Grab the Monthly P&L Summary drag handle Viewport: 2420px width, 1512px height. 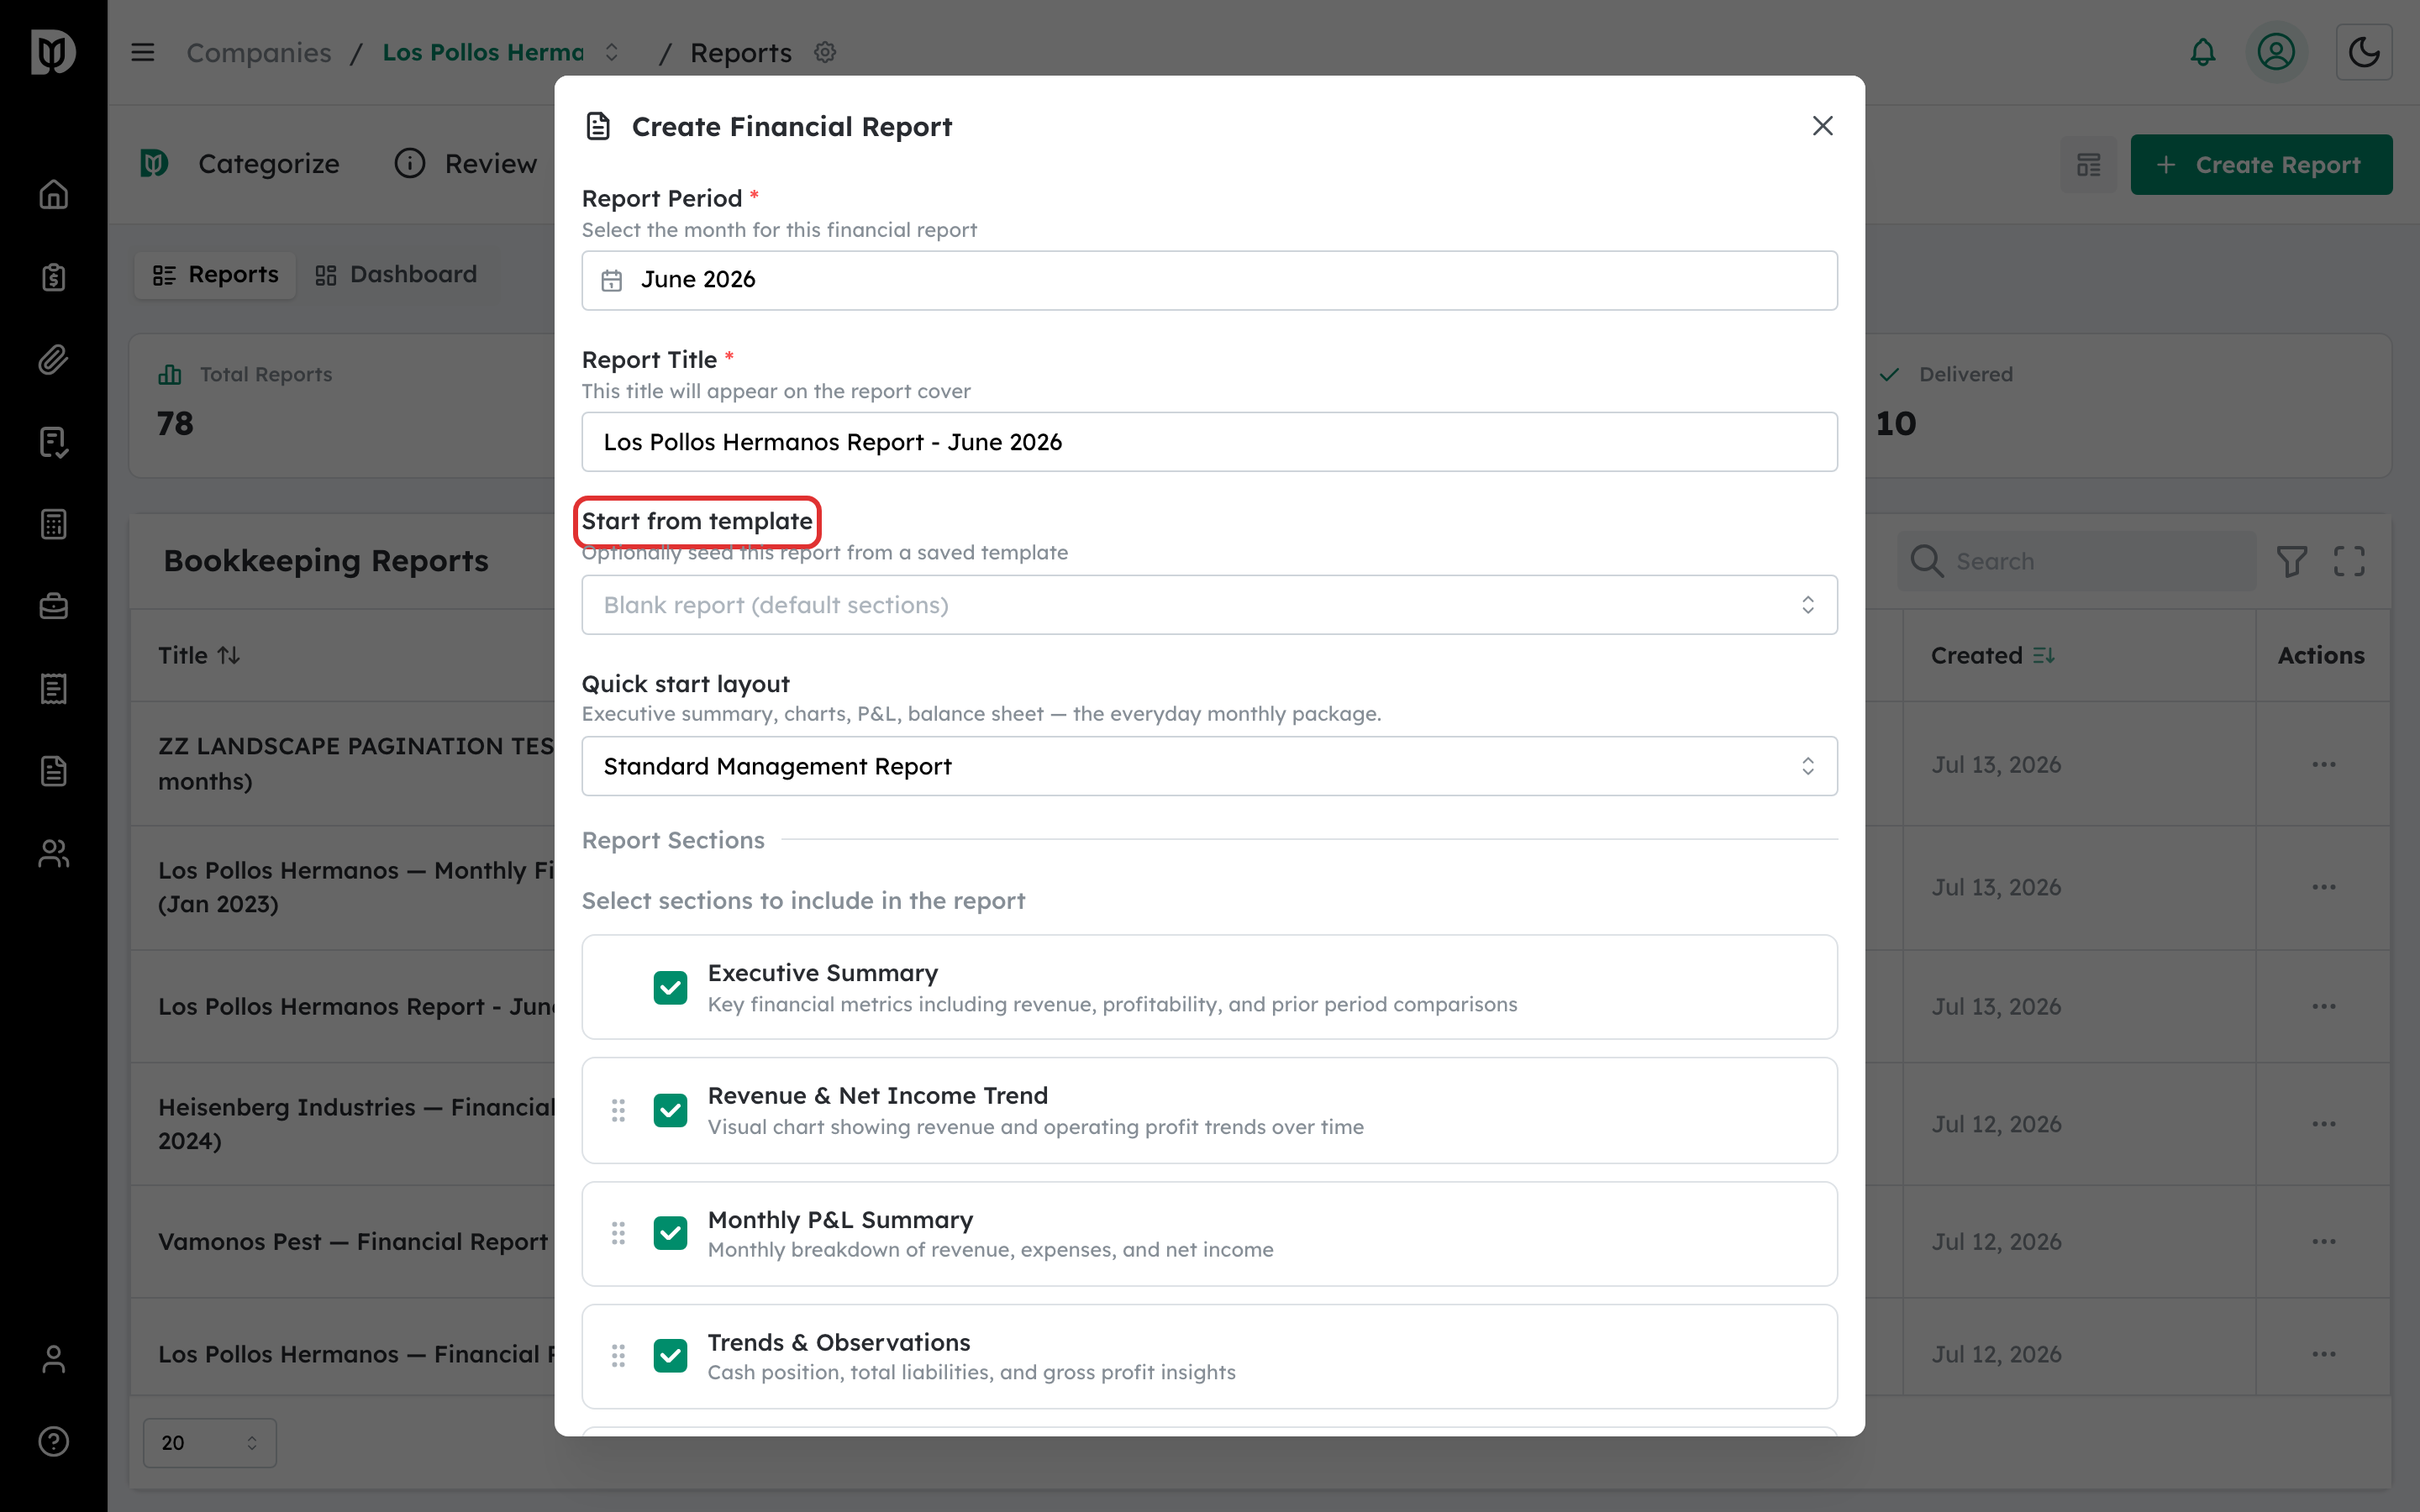point(618,1233)
